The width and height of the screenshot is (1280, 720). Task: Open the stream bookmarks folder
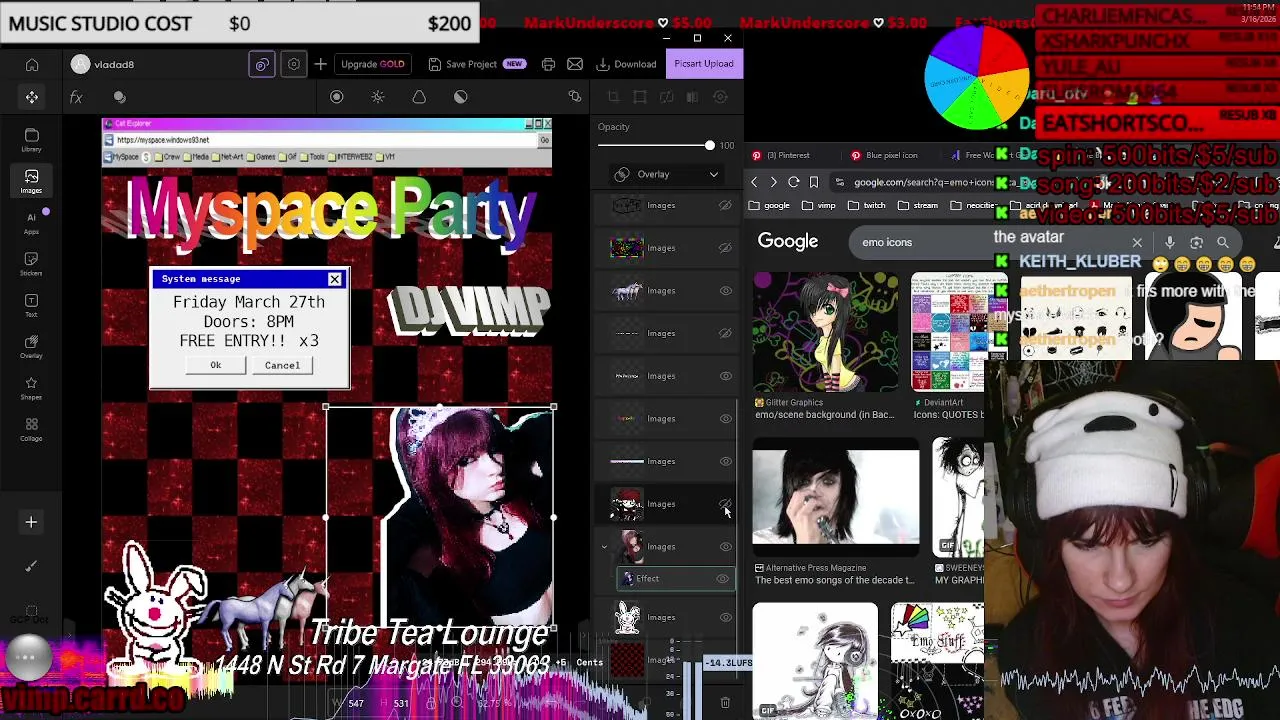[x=918, y=206]
